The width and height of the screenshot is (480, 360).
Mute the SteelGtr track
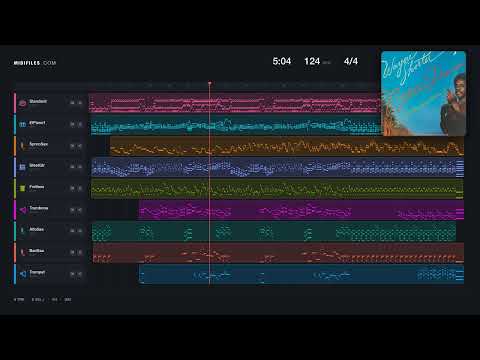(x=72, y=167)
